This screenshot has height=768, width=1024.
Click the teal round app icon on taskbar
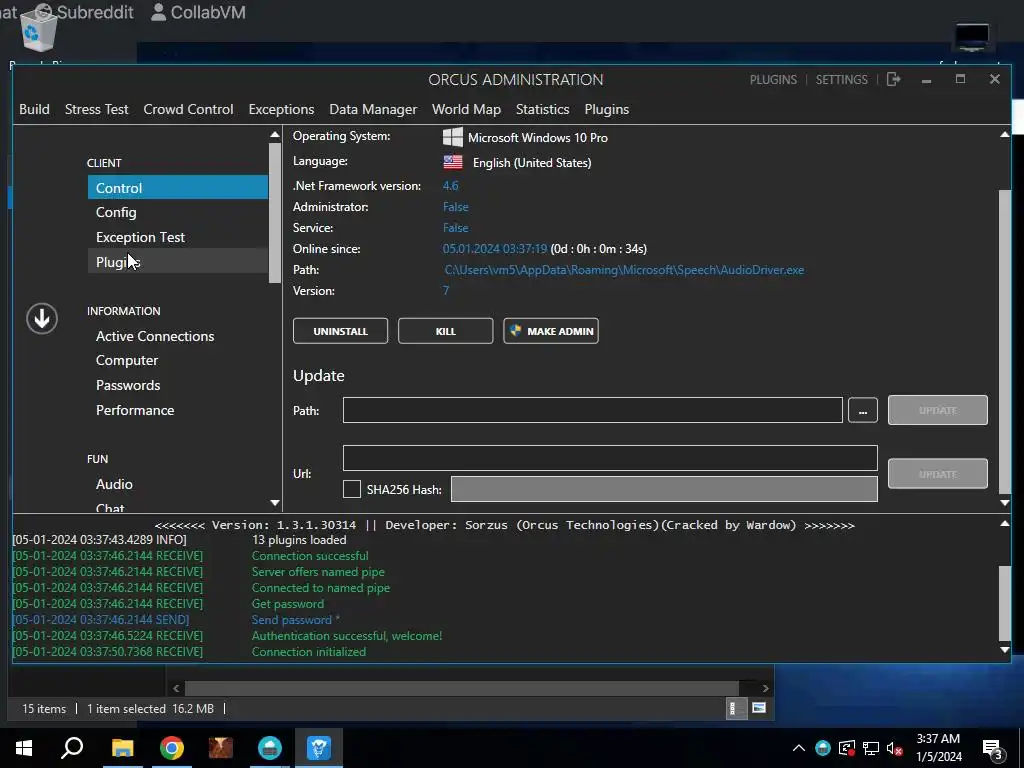click(x=270, y=748)
